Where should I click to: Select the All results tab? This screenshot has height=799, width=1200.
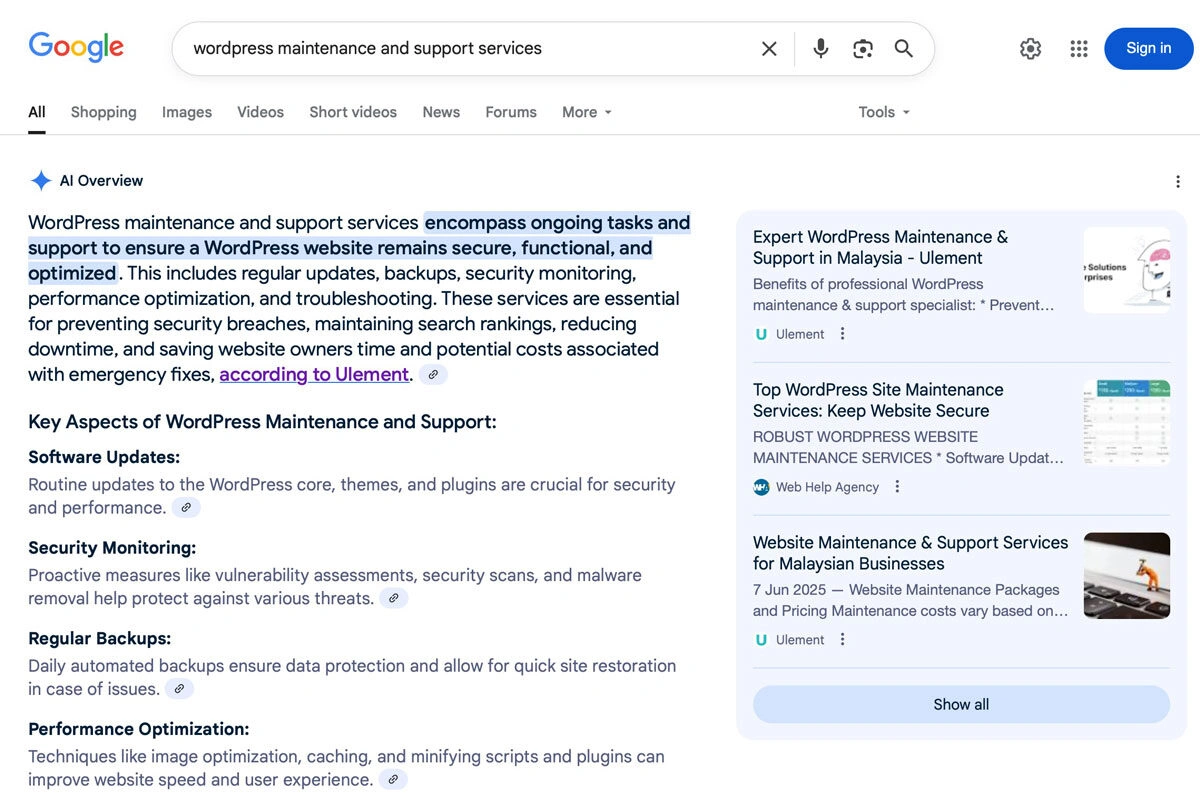point(37,112)
